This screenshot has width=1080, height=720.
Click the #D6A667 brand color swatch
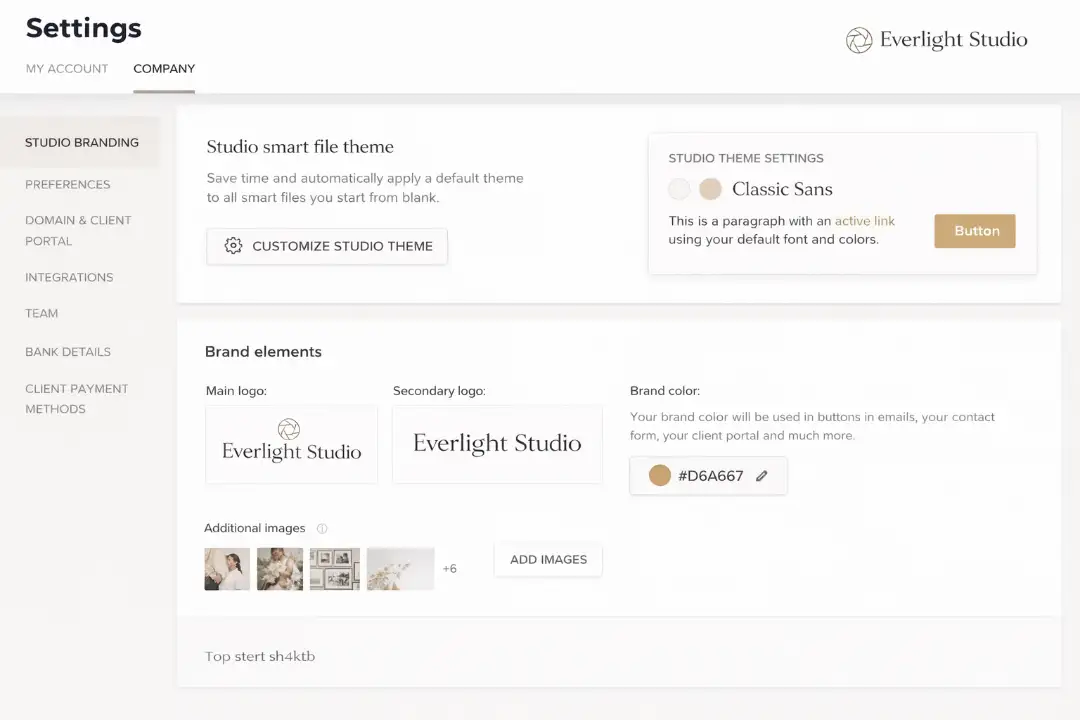point(660,475)
